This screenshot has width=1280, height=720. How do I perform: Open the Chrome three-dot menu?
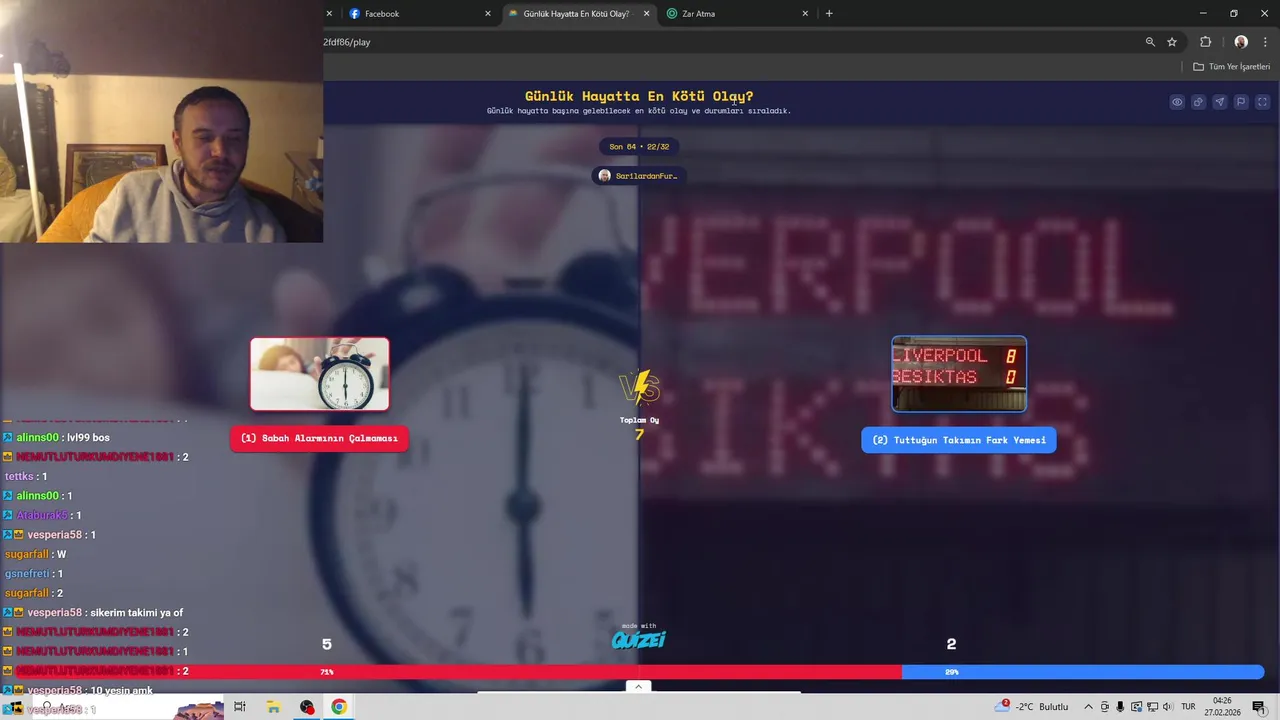[x=1265, y=42]
